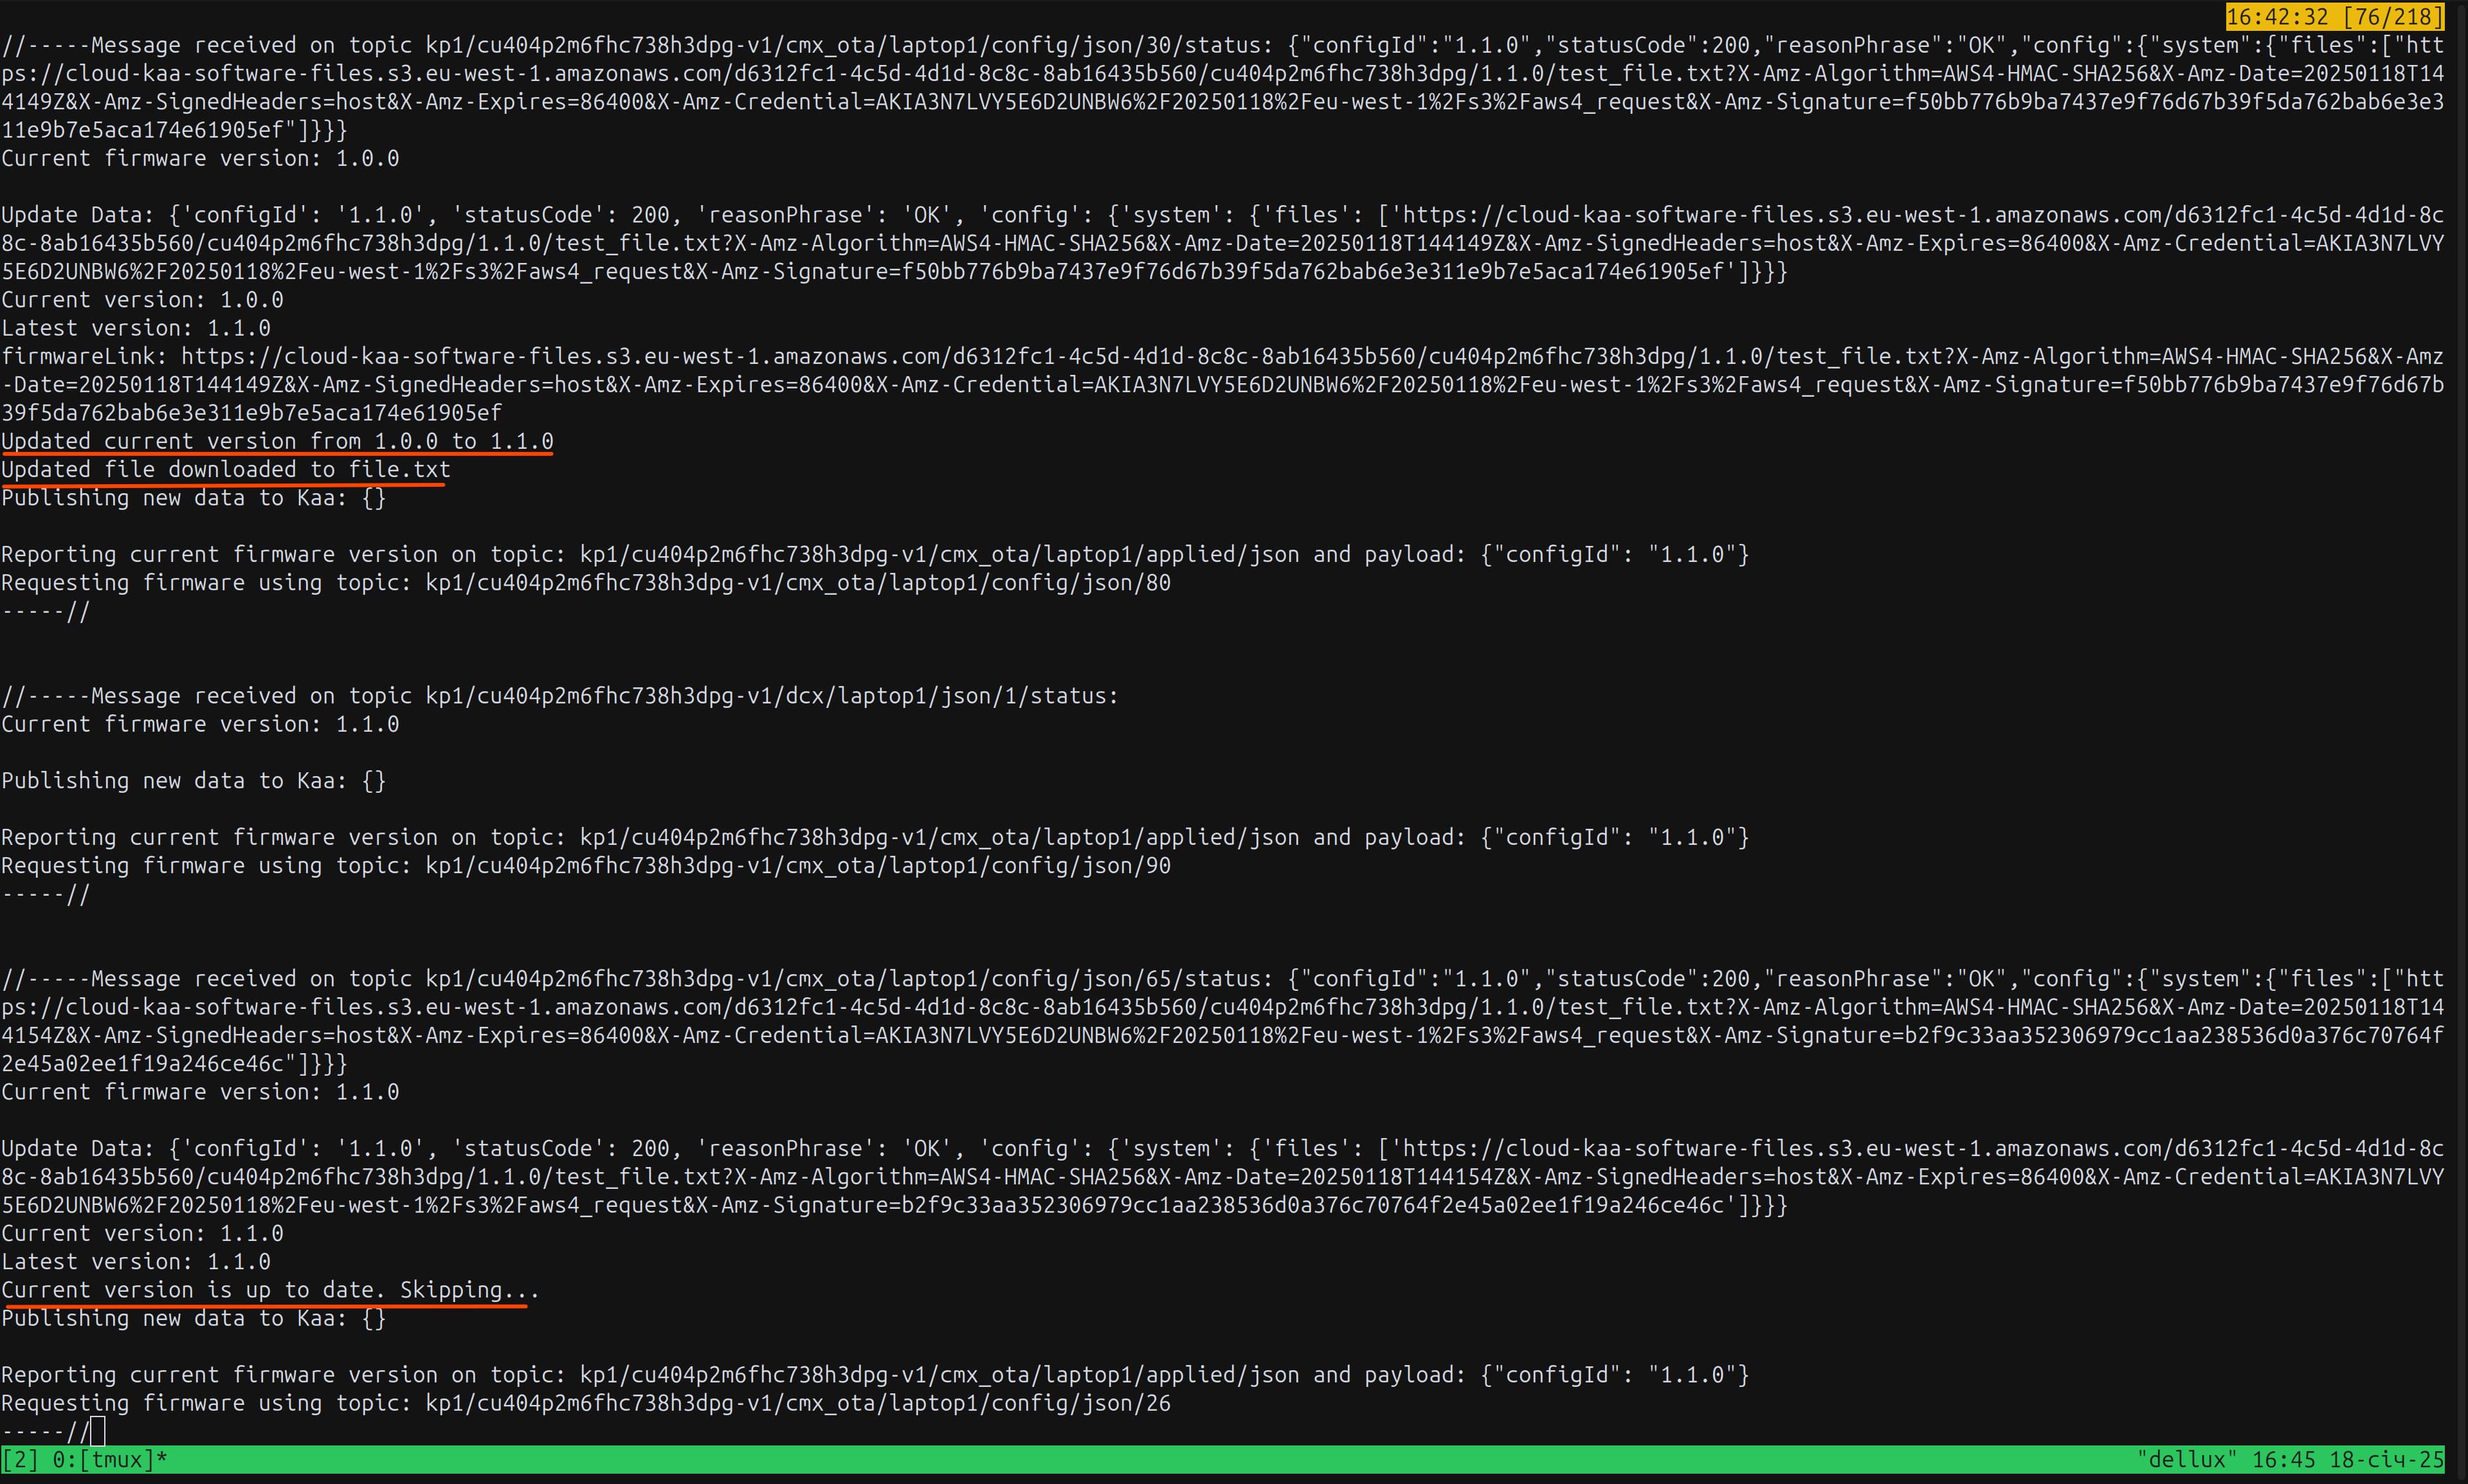Click the "firmwareLink:" label
This screenshot has width=2468, height=1484.
point(84,356)
